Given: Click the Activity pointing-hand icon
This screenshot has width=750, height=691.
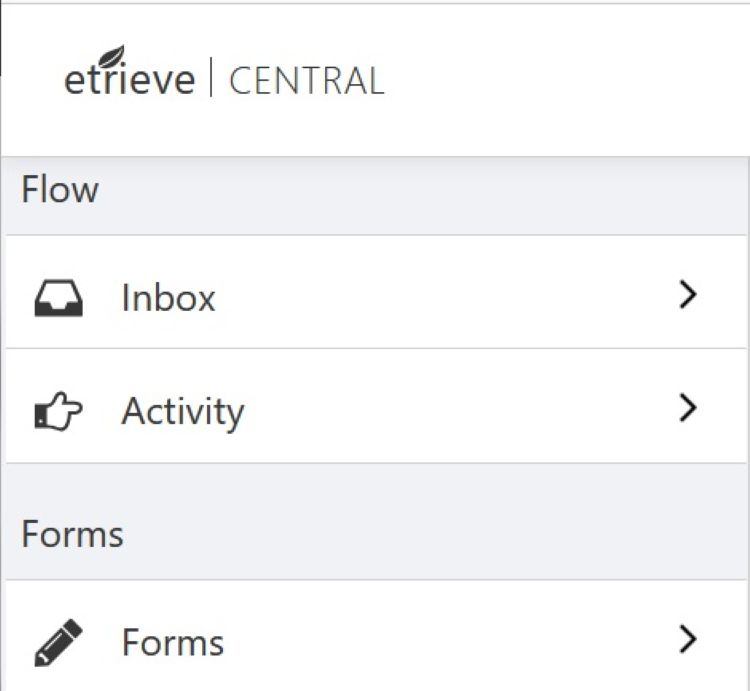Looking at the screenshot, I should pos(59,412).
